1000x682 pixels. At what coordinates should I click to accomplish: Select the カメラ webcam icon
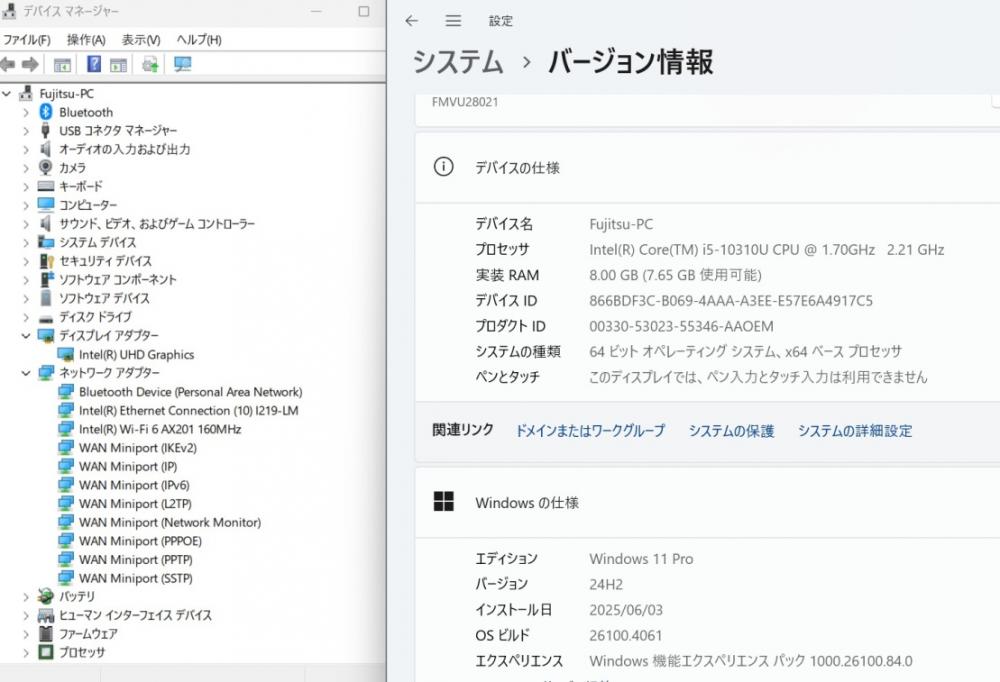(x=45, y=167)
